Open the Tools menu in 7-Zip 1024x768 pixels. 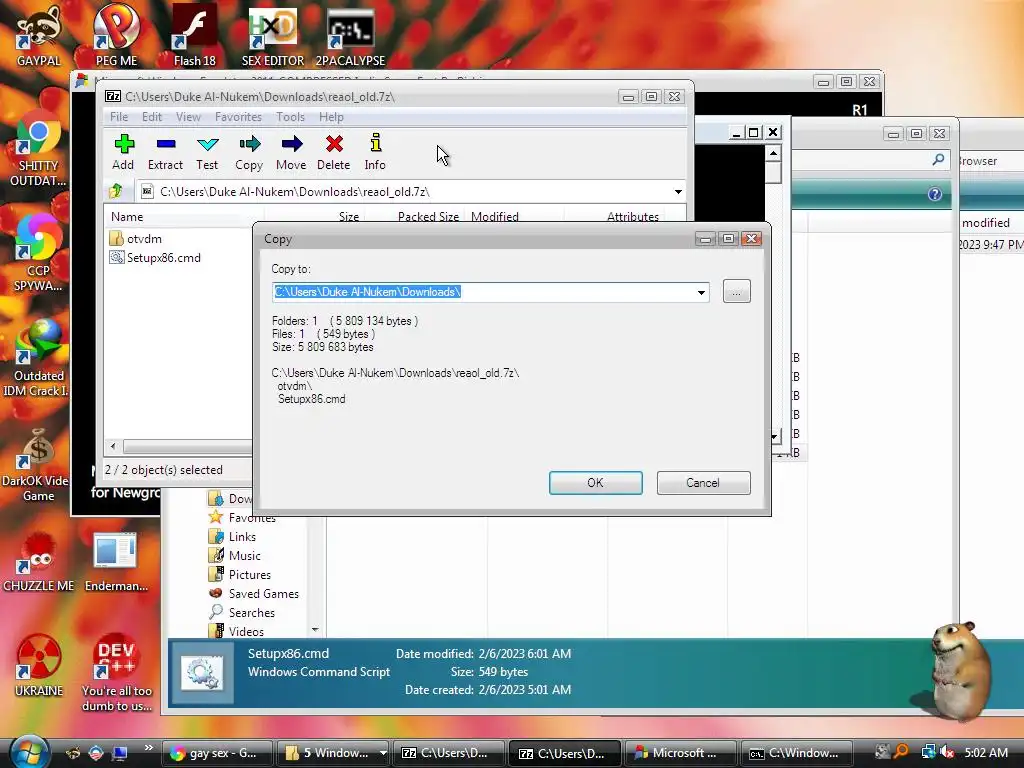click(x=290, y=117)
